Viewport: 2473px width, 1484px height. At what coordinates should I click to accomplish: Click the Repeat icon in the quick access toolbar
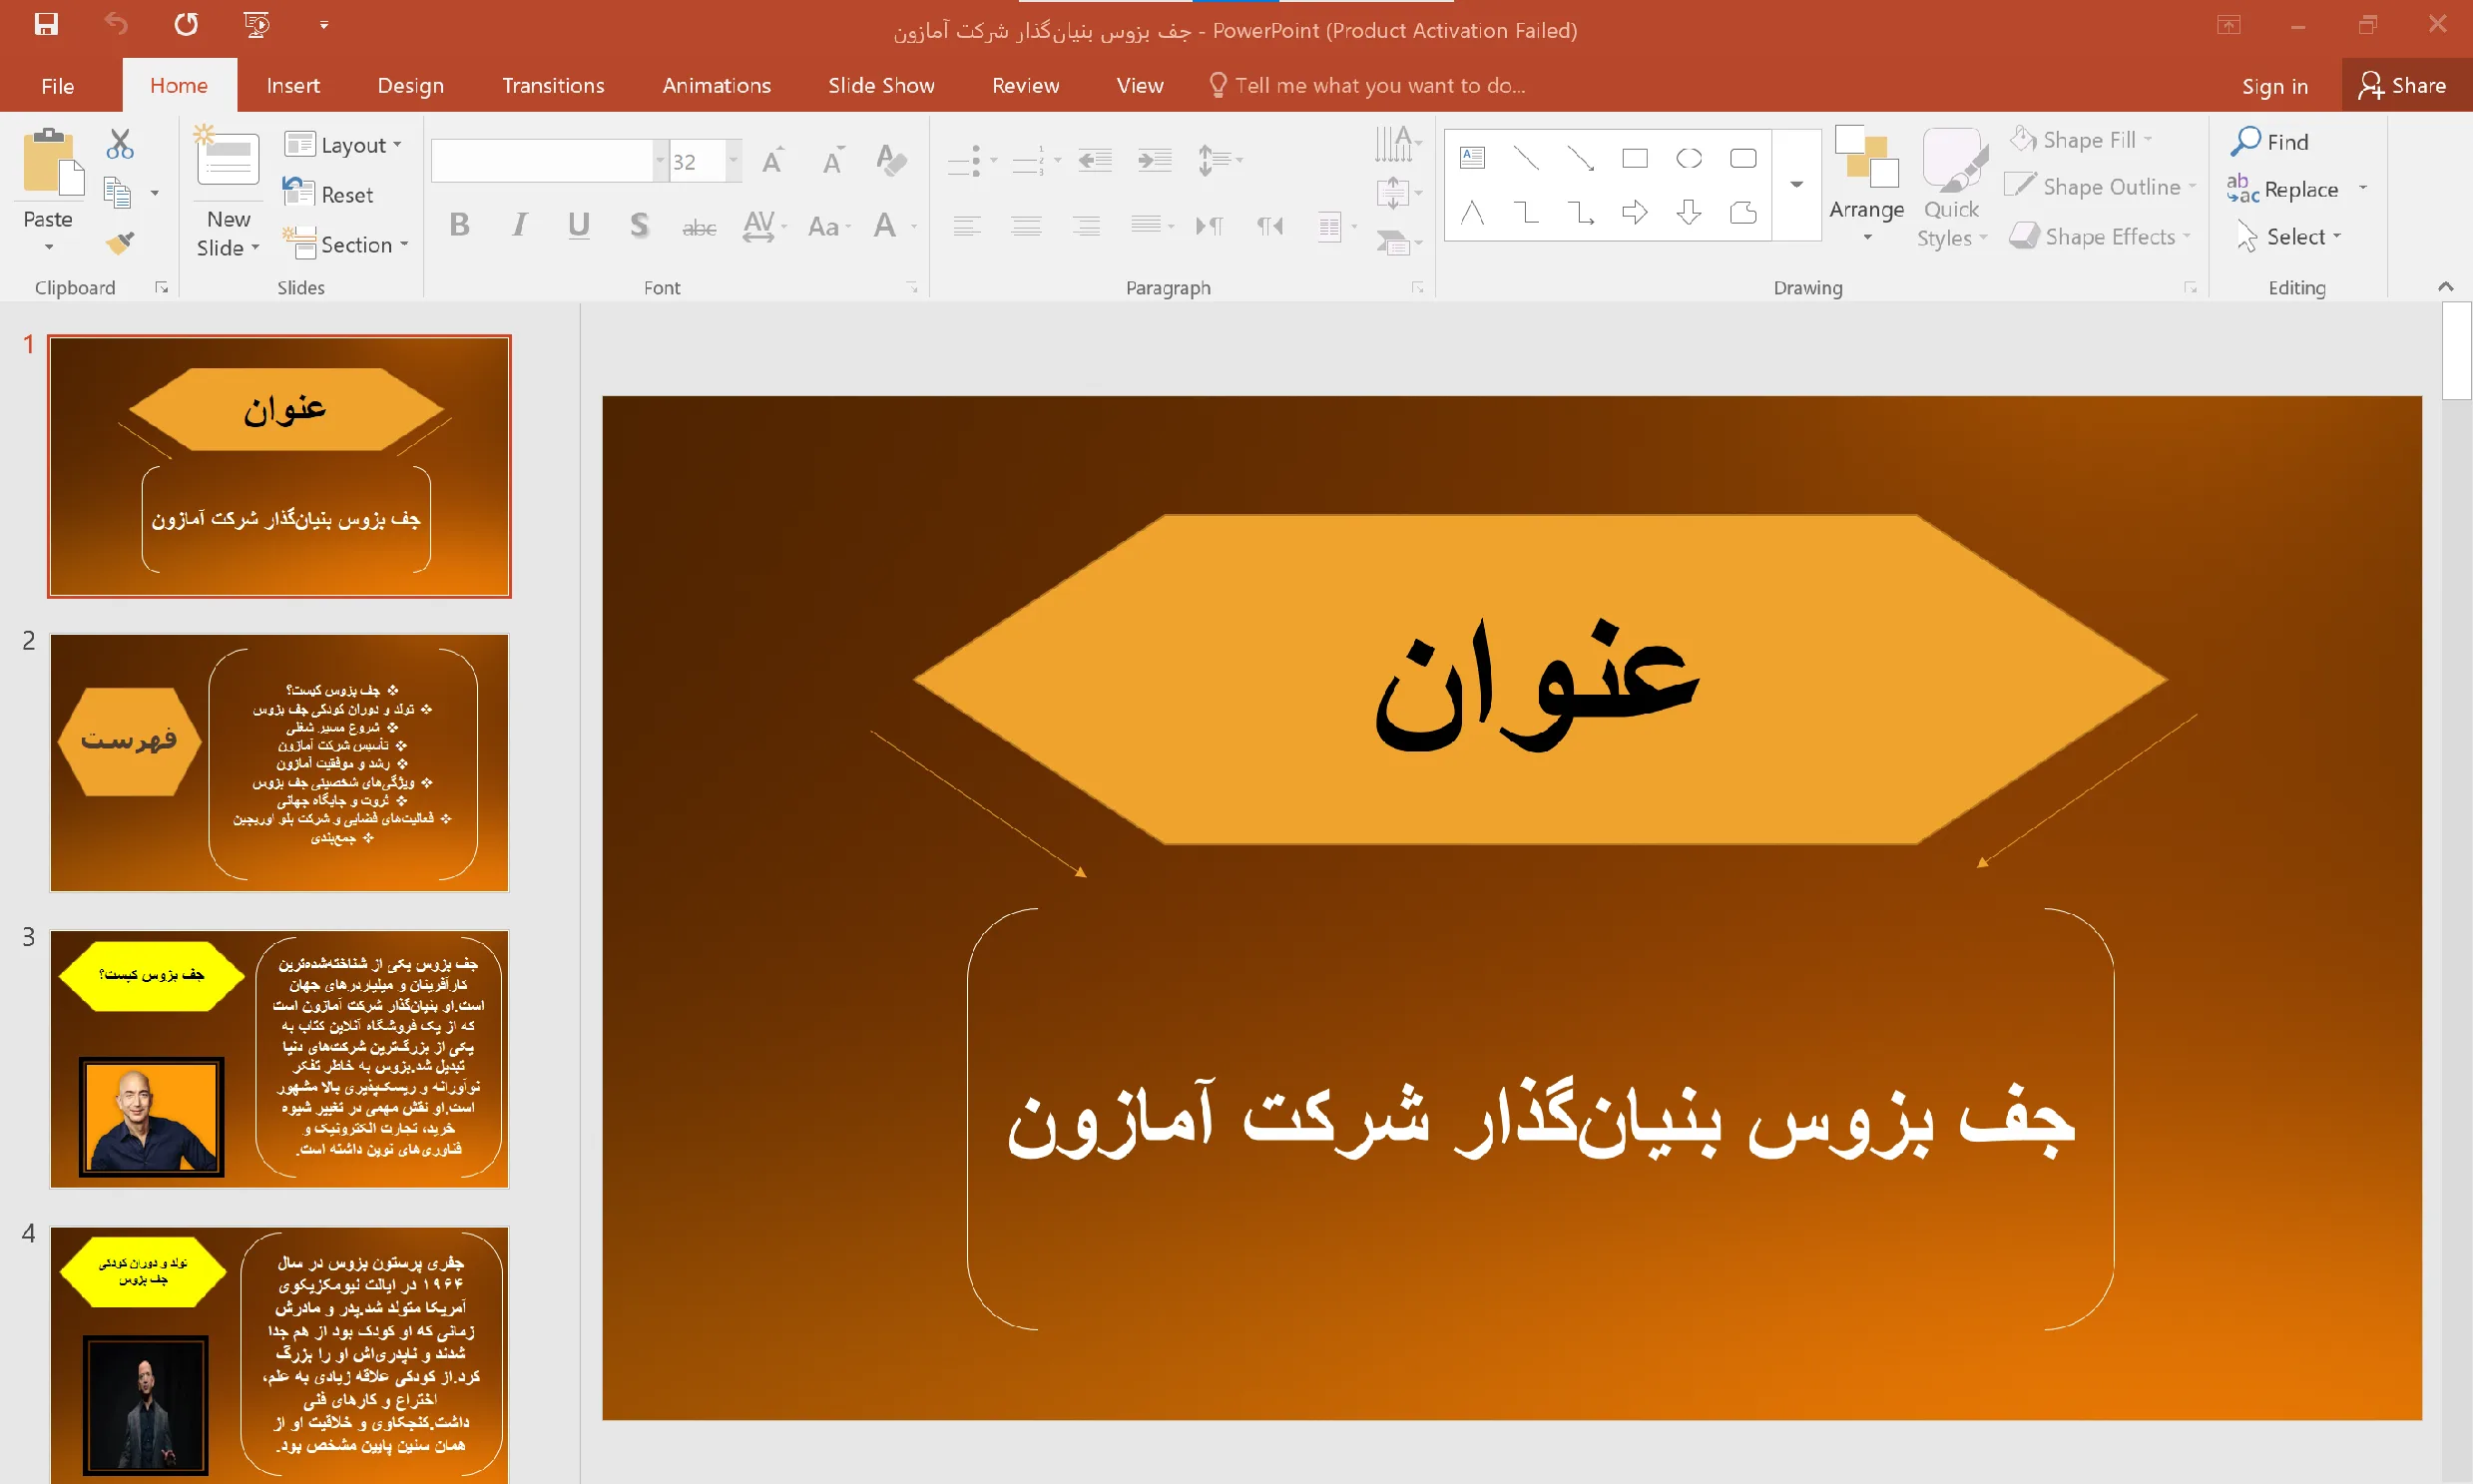tap(186, 25)
